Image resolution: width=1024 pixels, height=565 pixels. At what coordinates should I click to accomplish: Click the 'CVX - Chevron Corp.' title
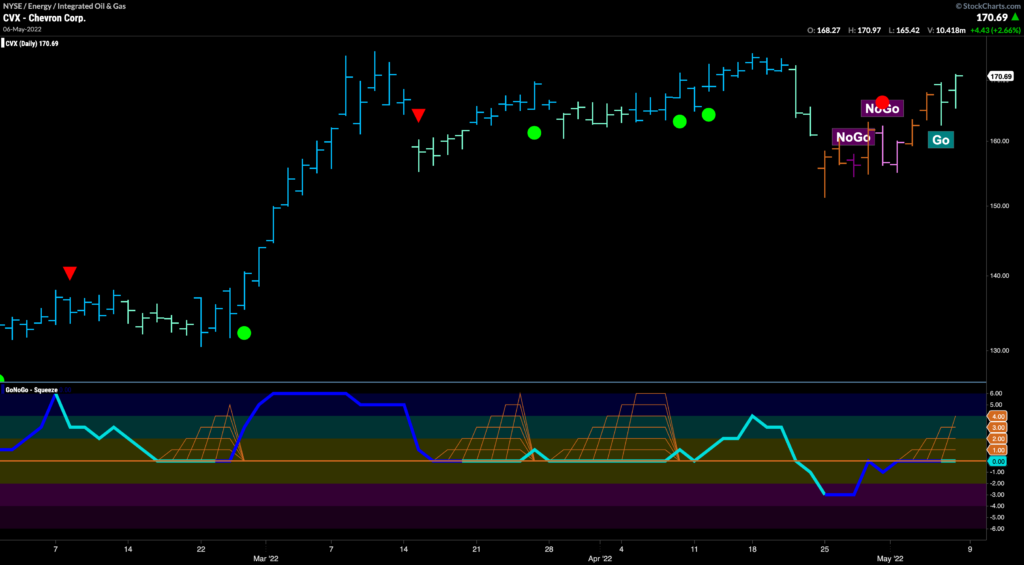tap(44, 18)
